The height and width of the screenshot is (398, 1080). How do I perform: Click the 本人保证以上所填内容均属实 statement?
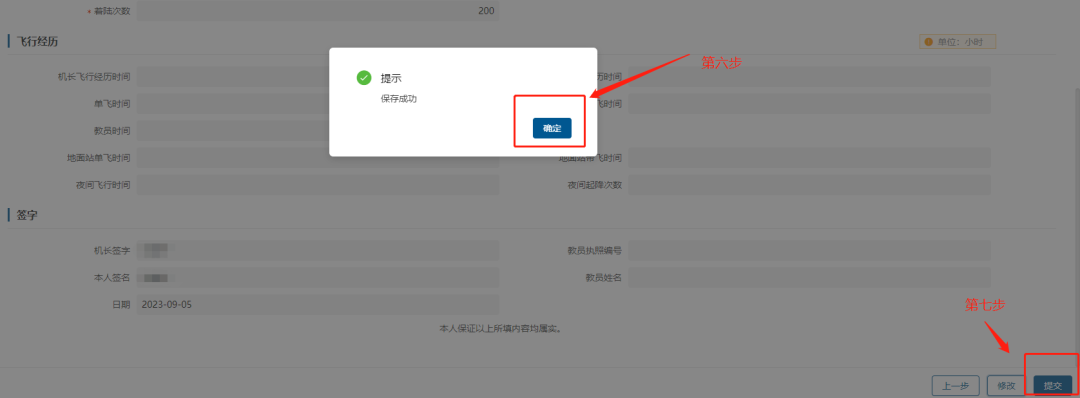[501, 328]
